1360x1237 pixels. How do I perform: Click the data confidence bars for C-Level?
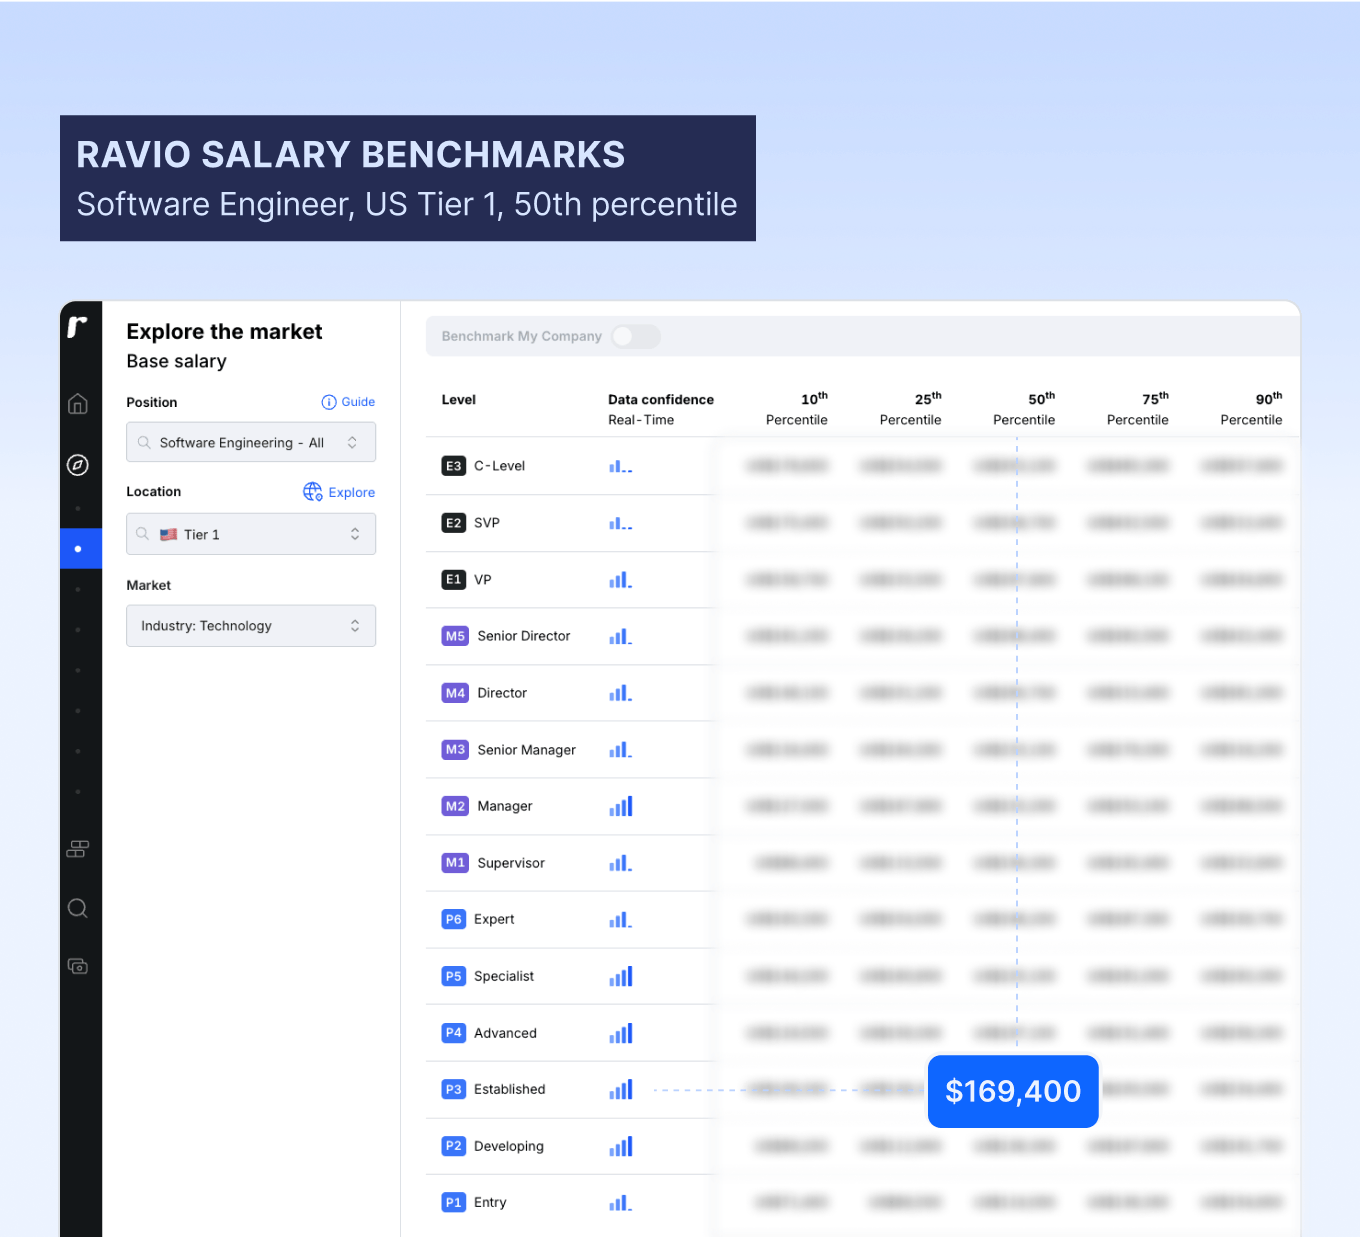click(621, 466)
